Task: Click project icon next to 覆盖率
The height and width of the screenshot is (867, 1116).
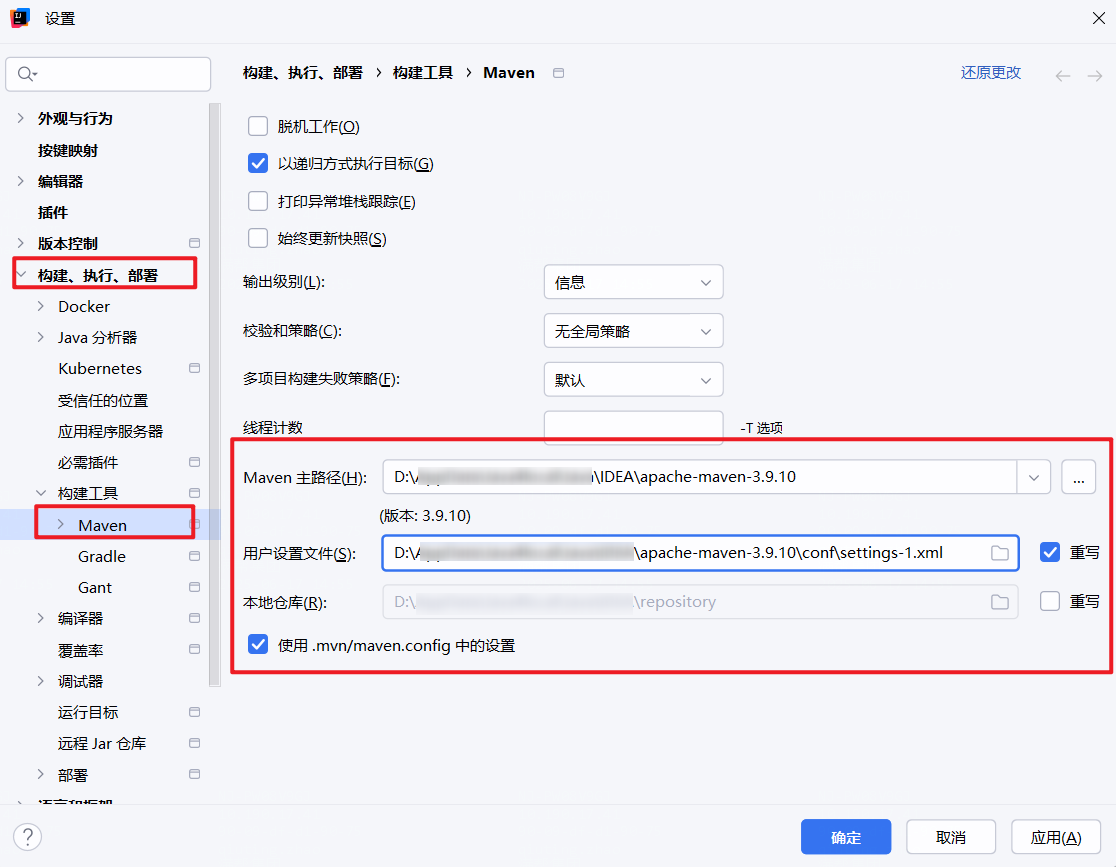Action: tap(194, 649)
